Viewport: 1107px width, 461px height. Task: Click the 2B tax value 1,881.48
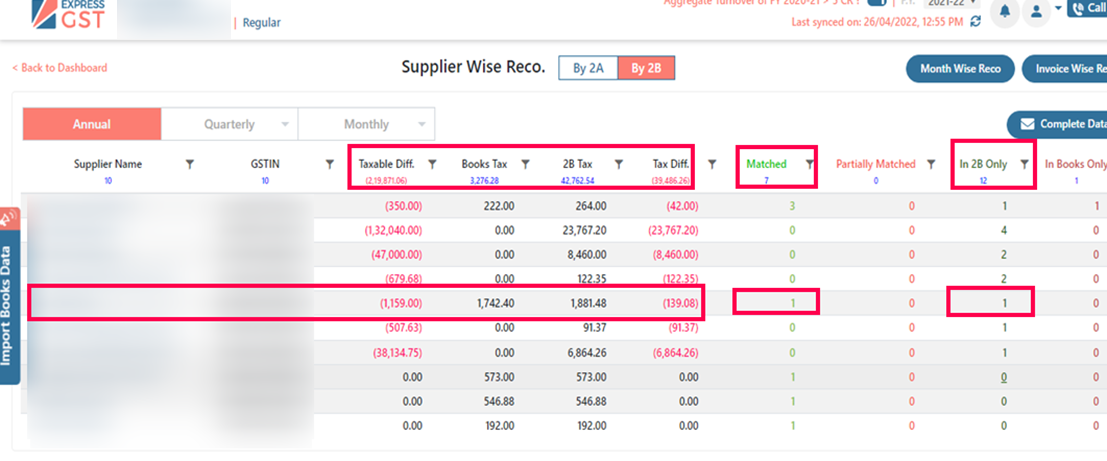pos(586,304)
